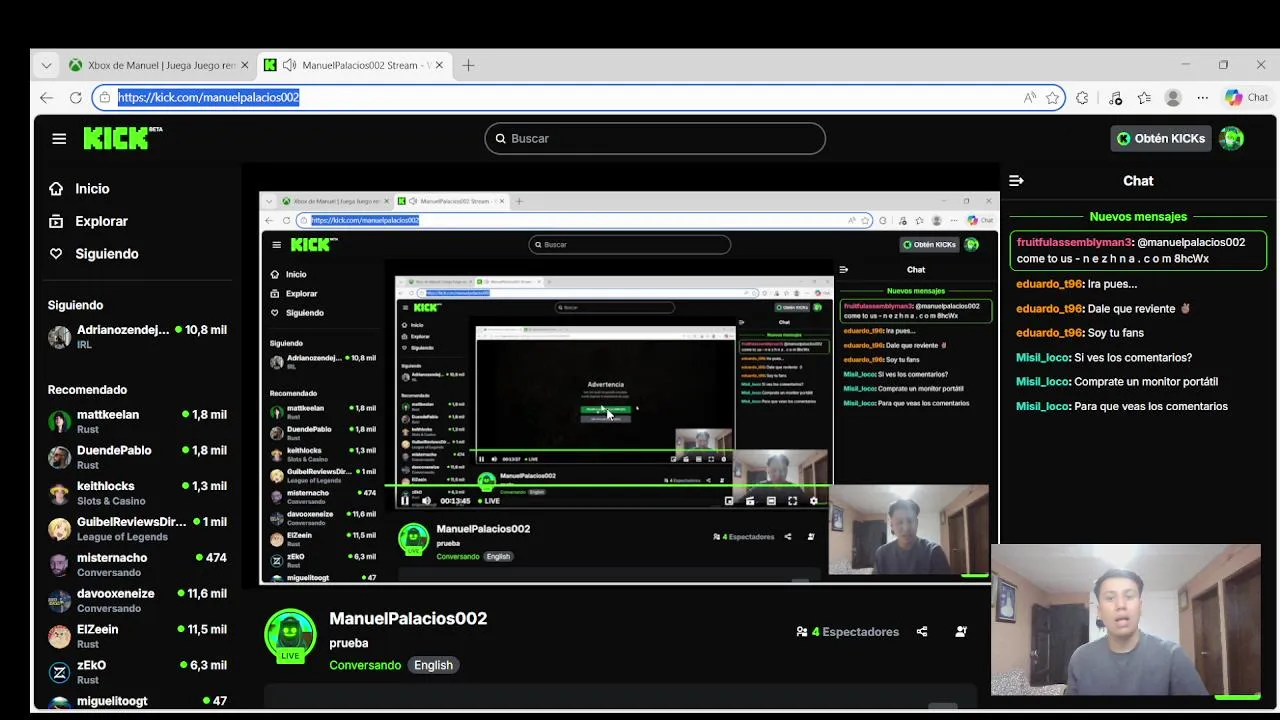Open the browser profile icon
1280x720 pixels.
1173,97
